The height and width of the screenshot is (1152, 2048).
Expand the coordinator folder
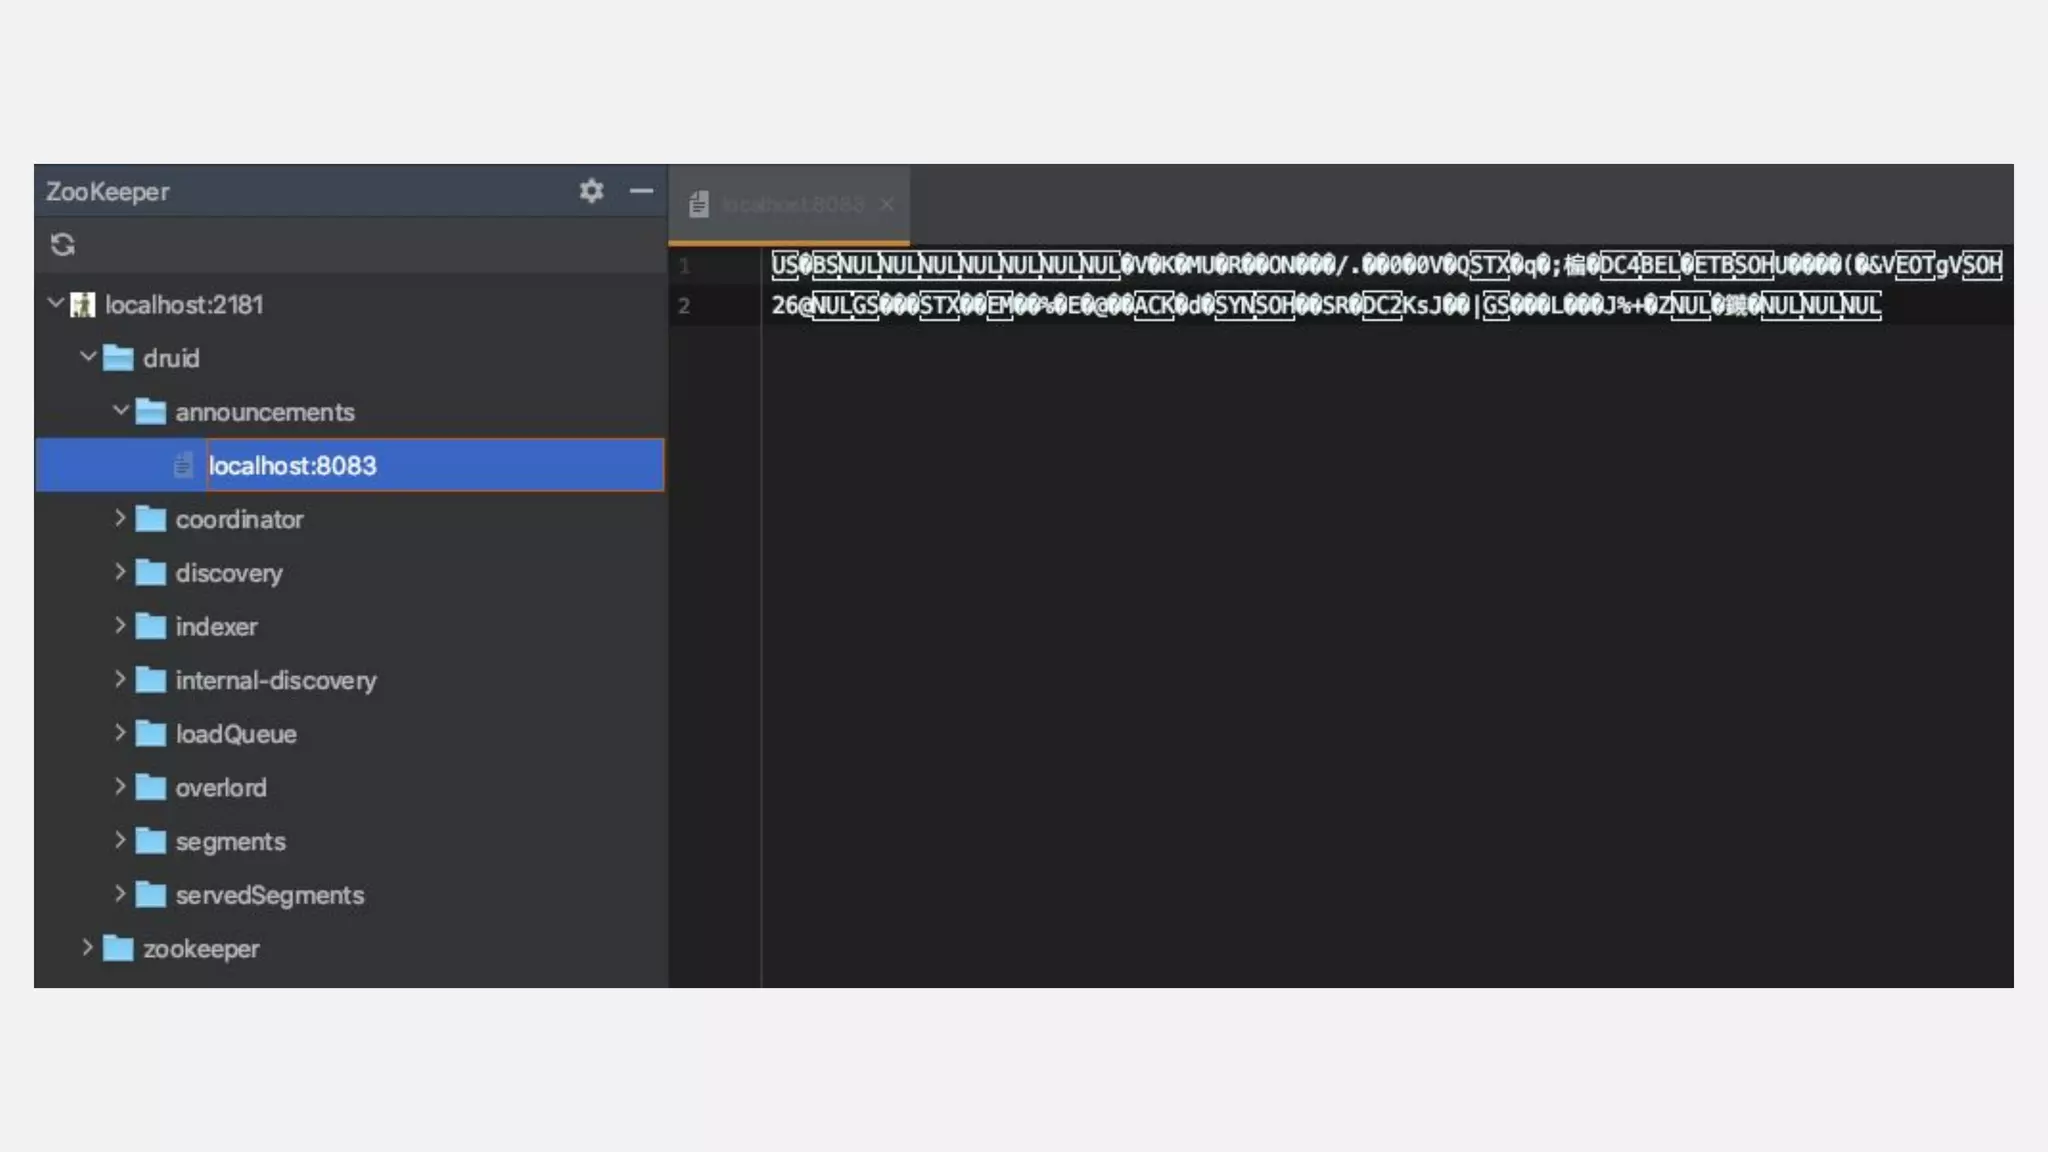point(120,518)
